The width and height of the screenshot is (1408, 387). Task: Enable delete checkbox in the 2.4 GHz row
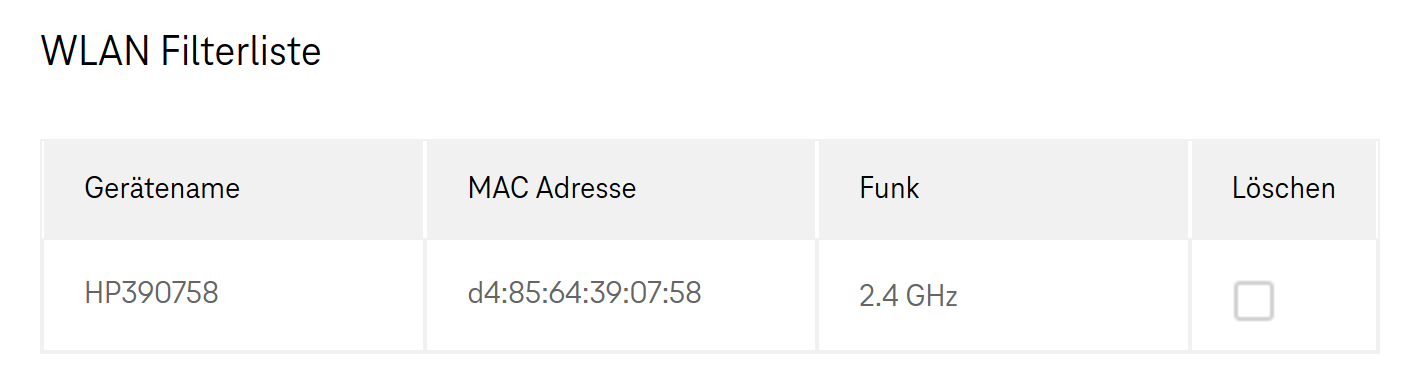point(1253,301)
